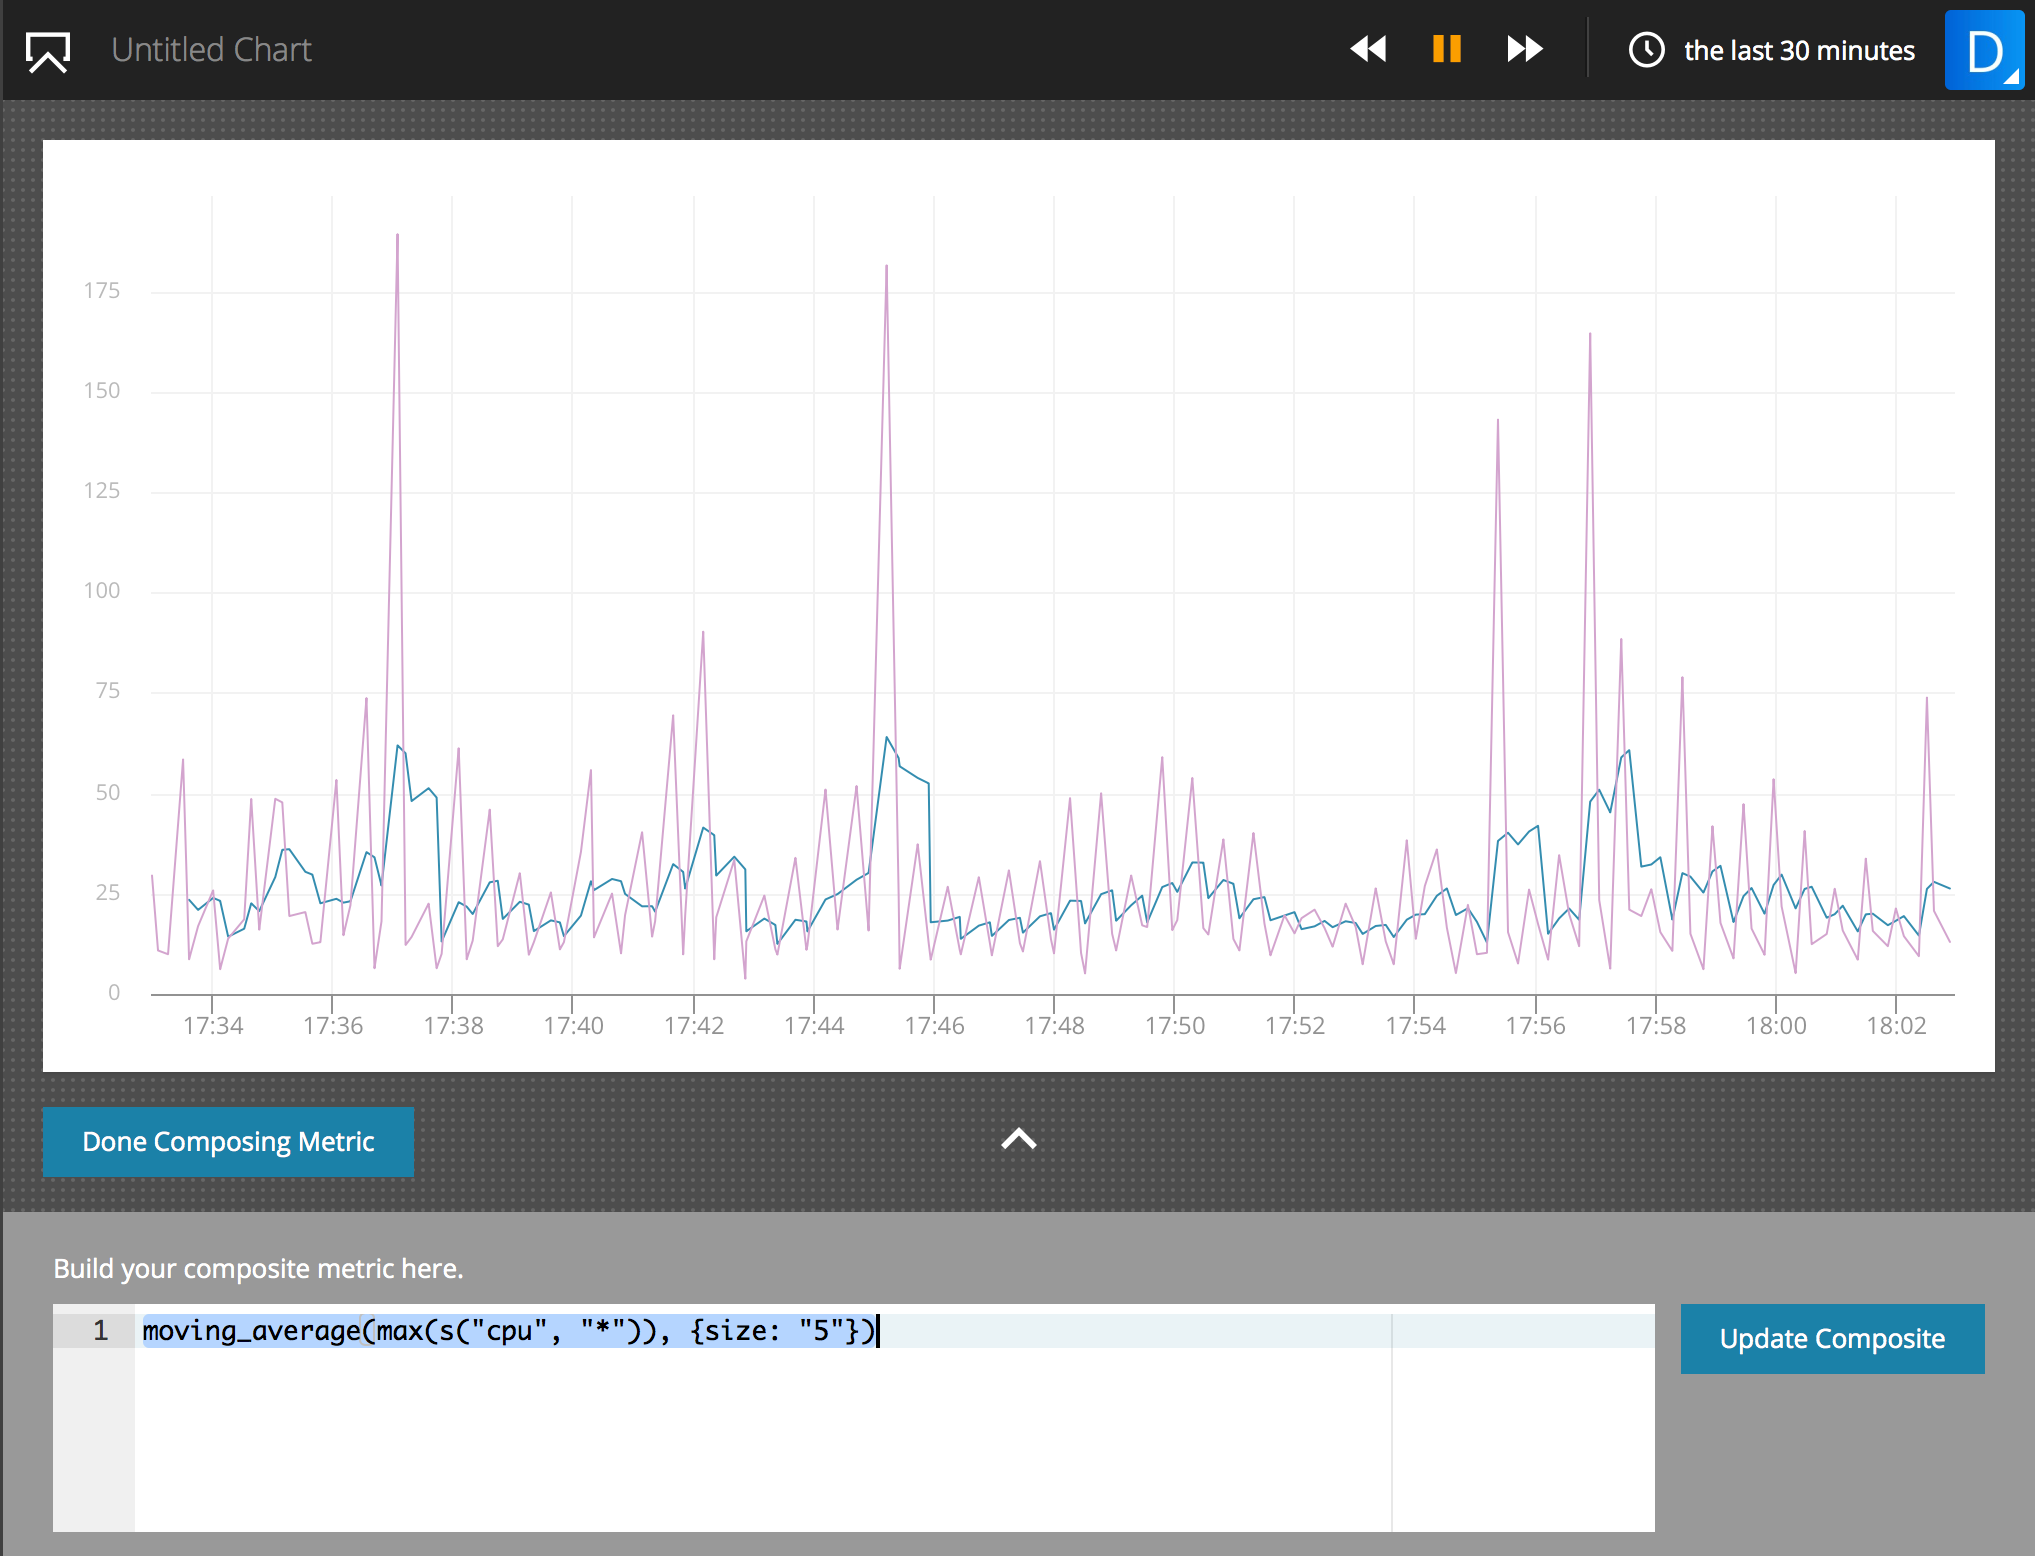Click line number 1 in the editor gutter
2035x1556 pixels.
coord(100,1331)
